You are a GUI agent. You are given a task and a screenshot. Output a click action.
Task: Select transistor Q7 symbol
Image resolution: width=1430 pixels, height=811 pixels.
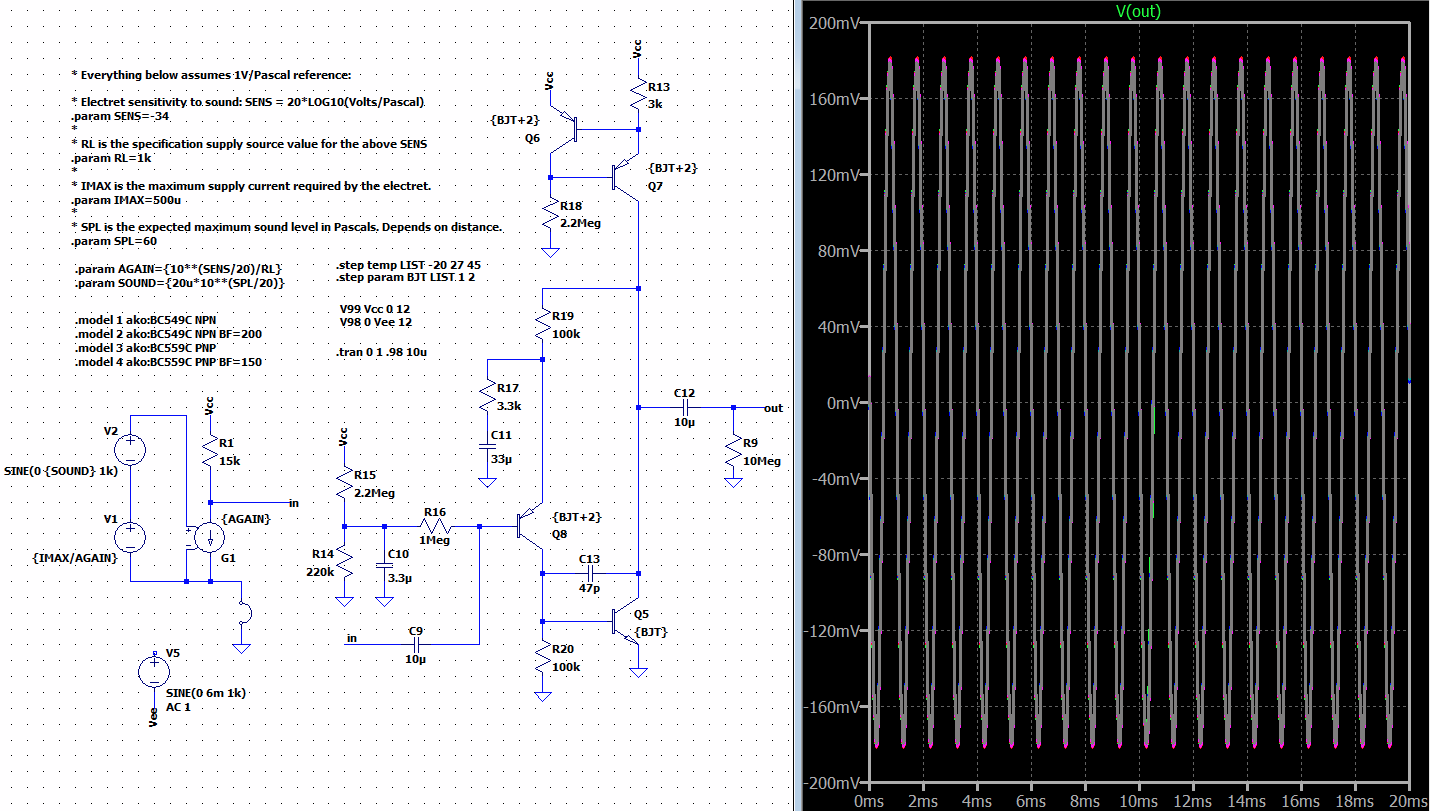(x=624, y=177)
